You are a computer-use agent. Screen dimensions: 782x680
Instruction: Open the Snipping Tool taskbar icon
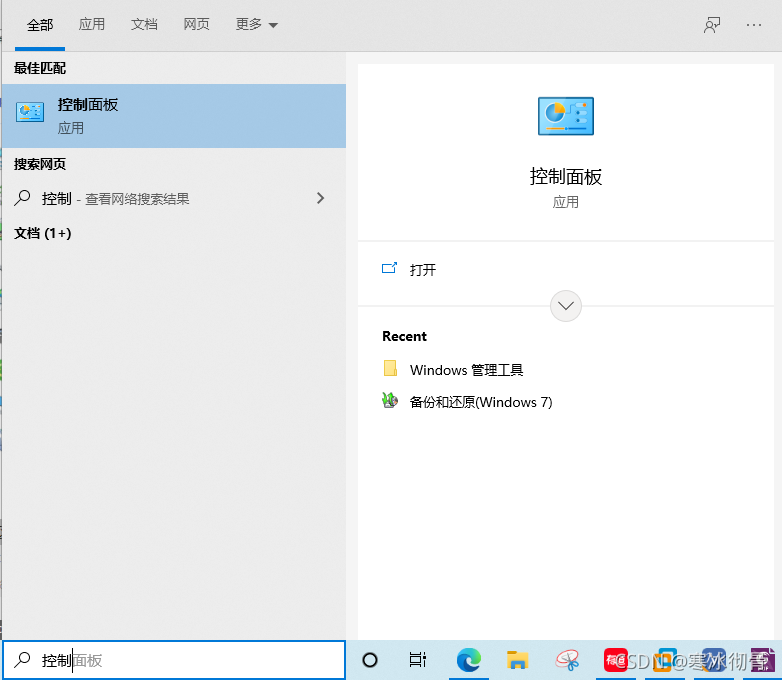tap(567, 660)
